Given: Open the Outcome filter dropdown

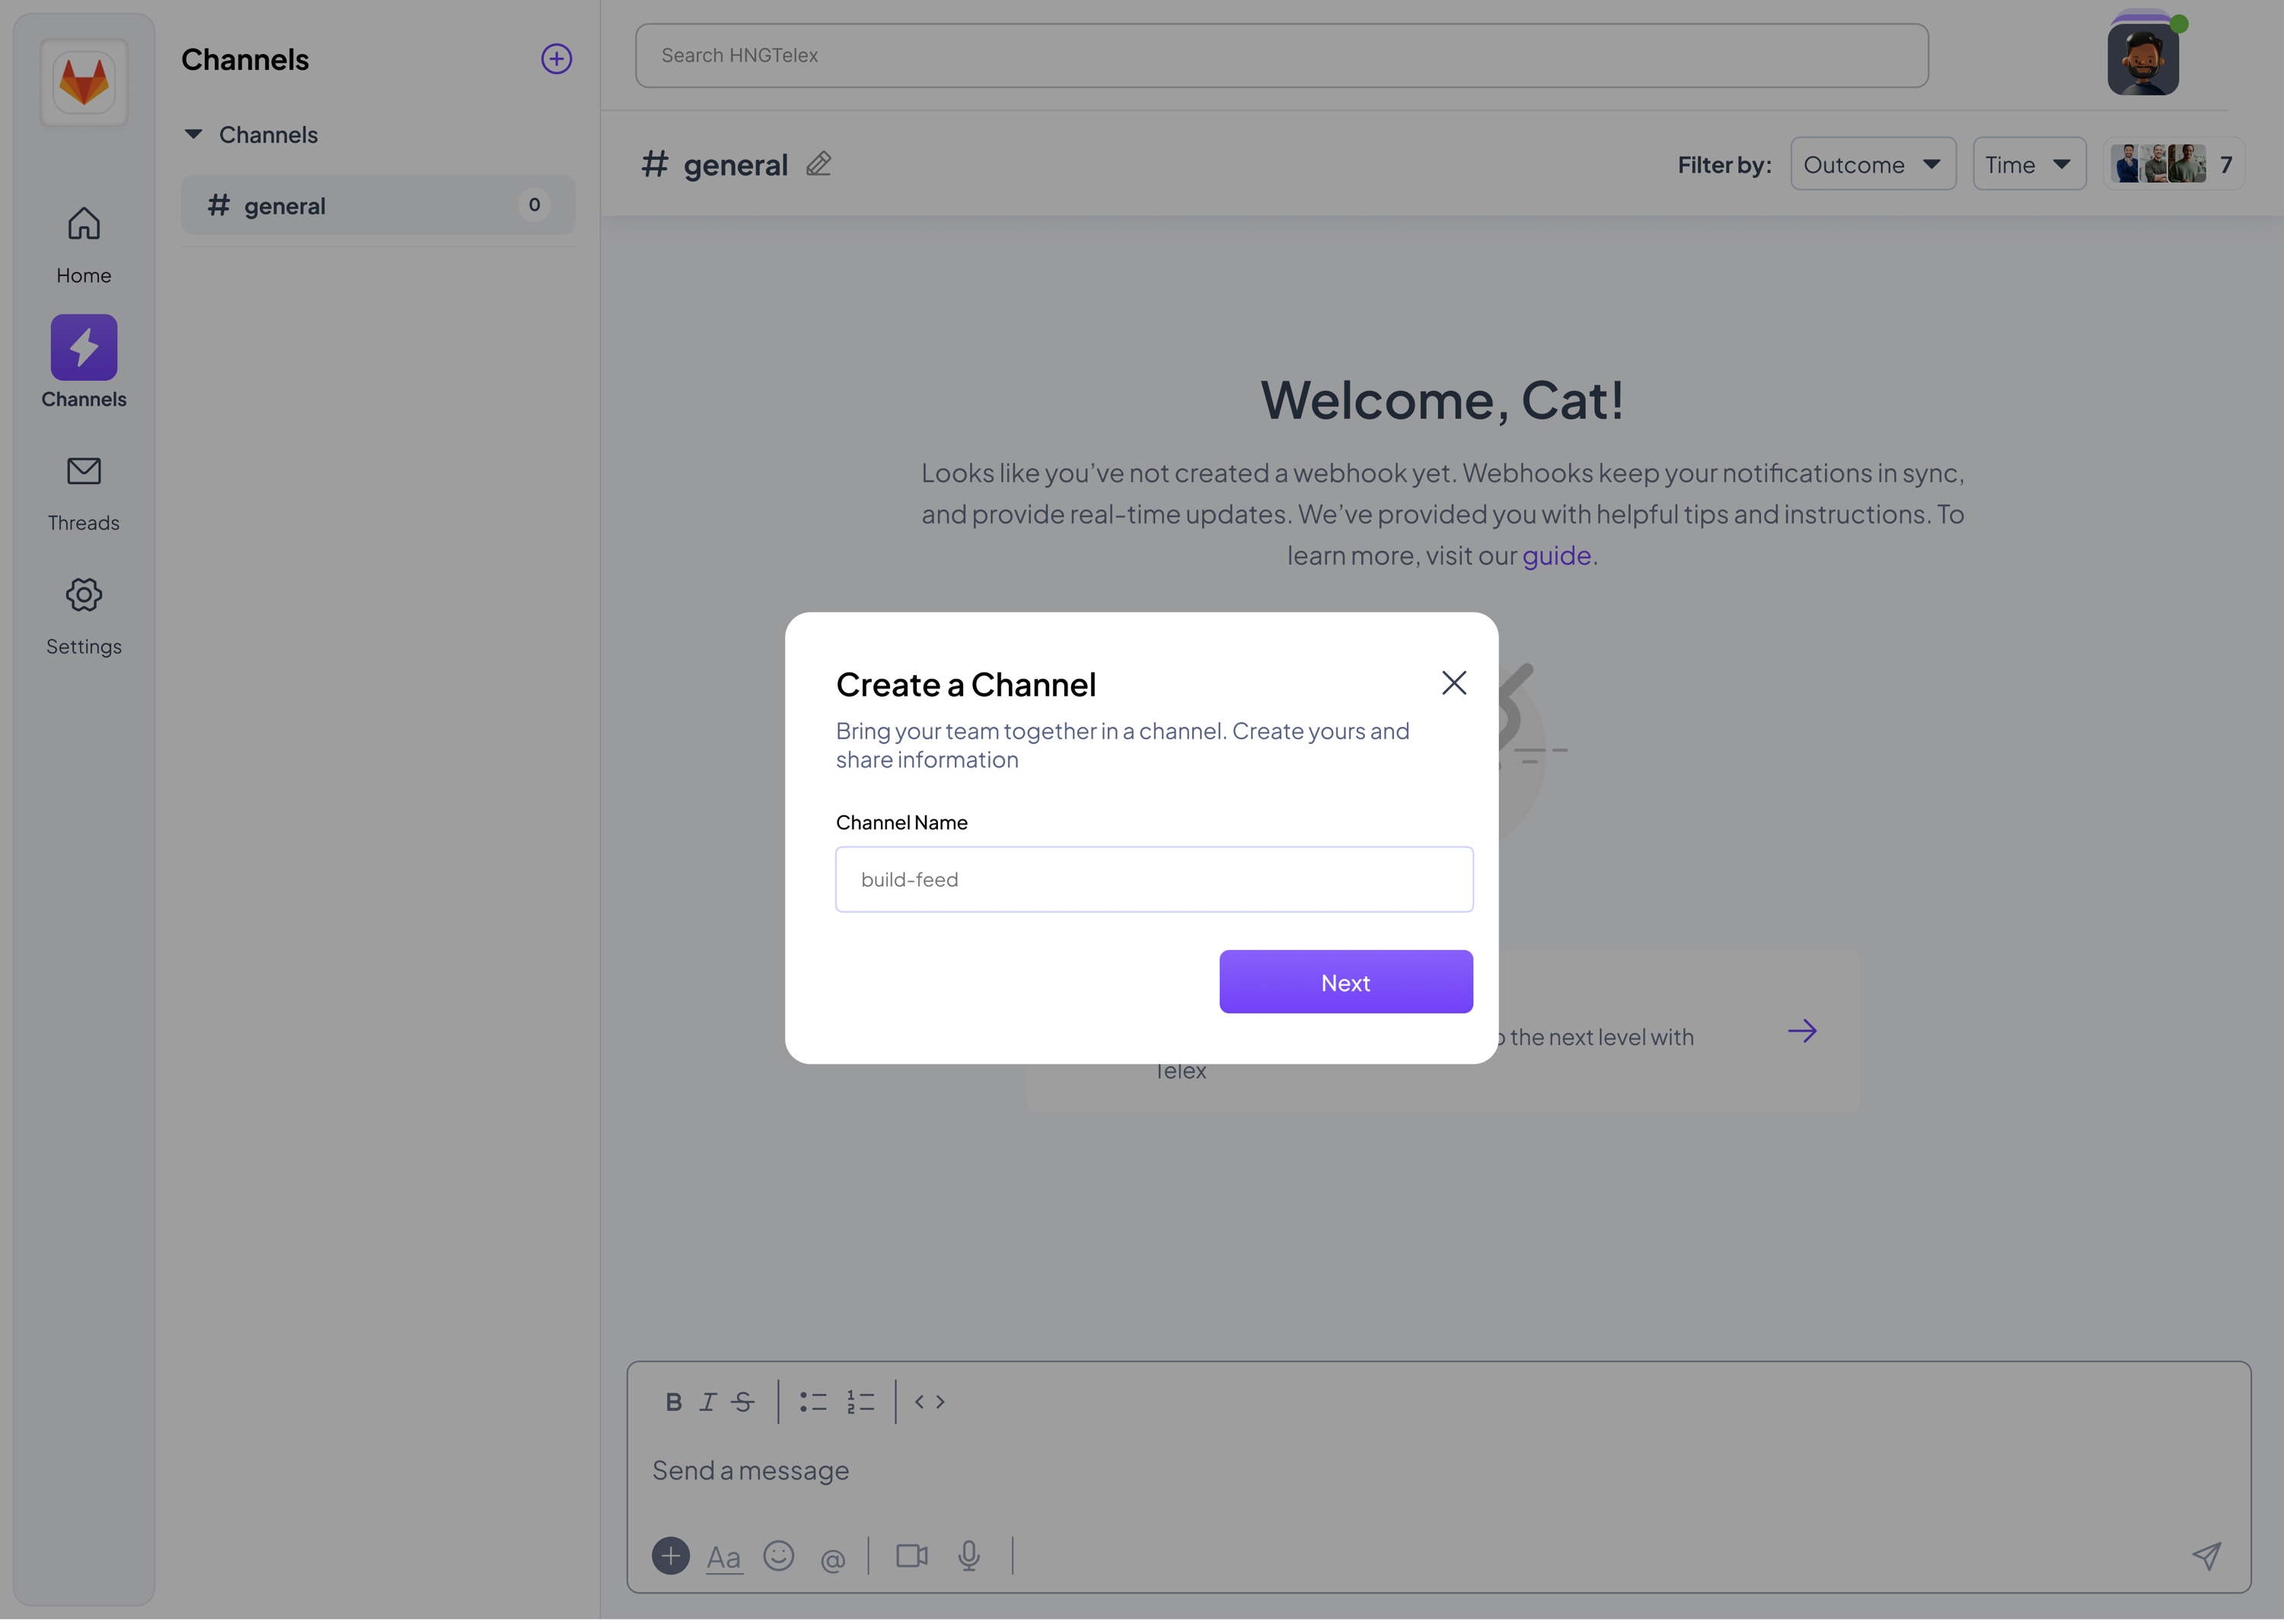Looking at the screenshot, I should click(1872, 164).
